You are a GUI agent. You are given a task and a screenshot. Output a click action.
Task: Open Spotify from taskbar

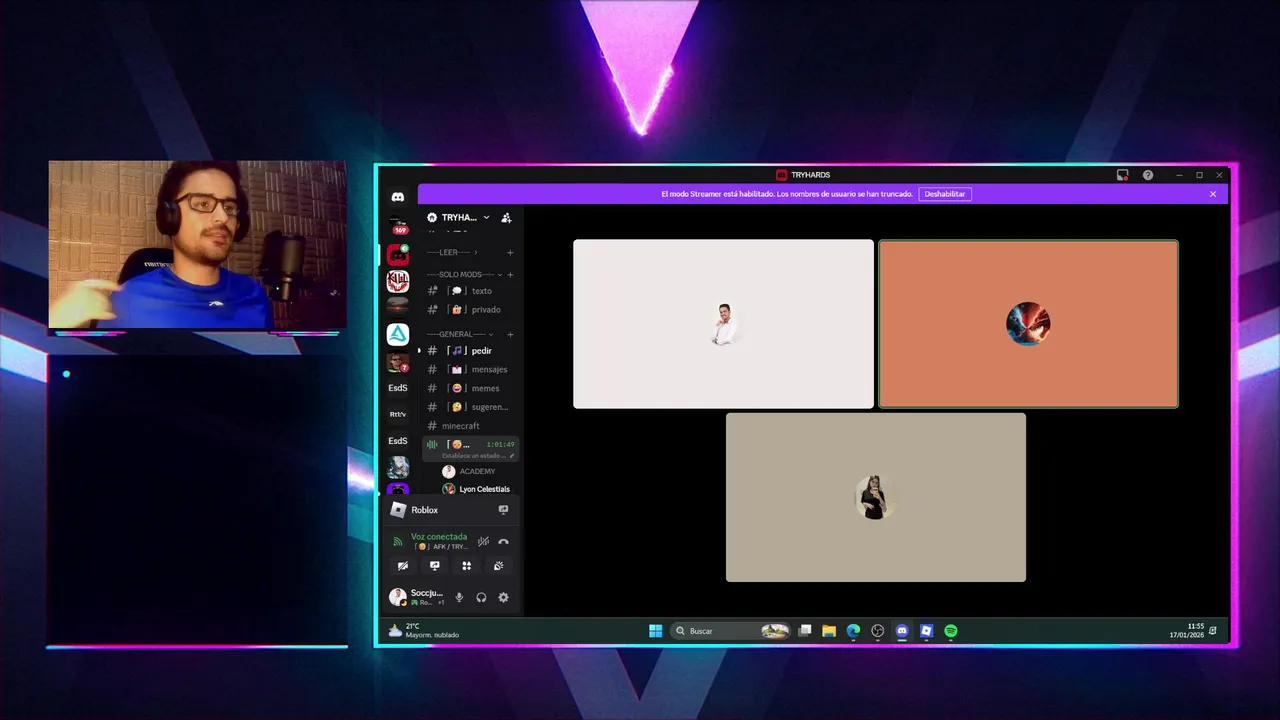951,631
